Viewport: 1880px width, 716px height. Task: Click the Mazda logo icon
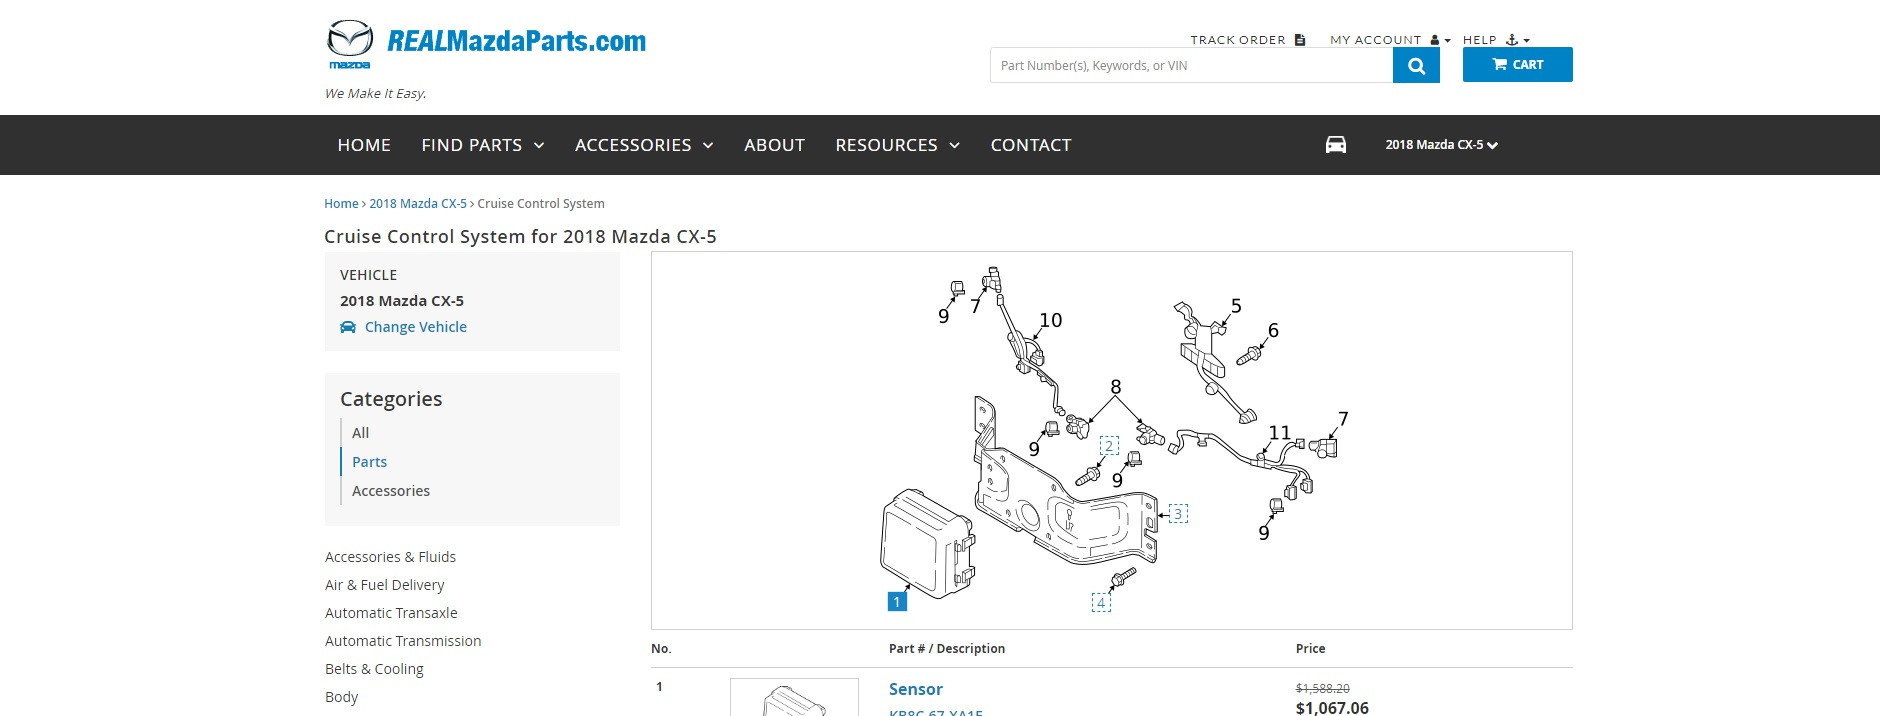coord(350,44)
